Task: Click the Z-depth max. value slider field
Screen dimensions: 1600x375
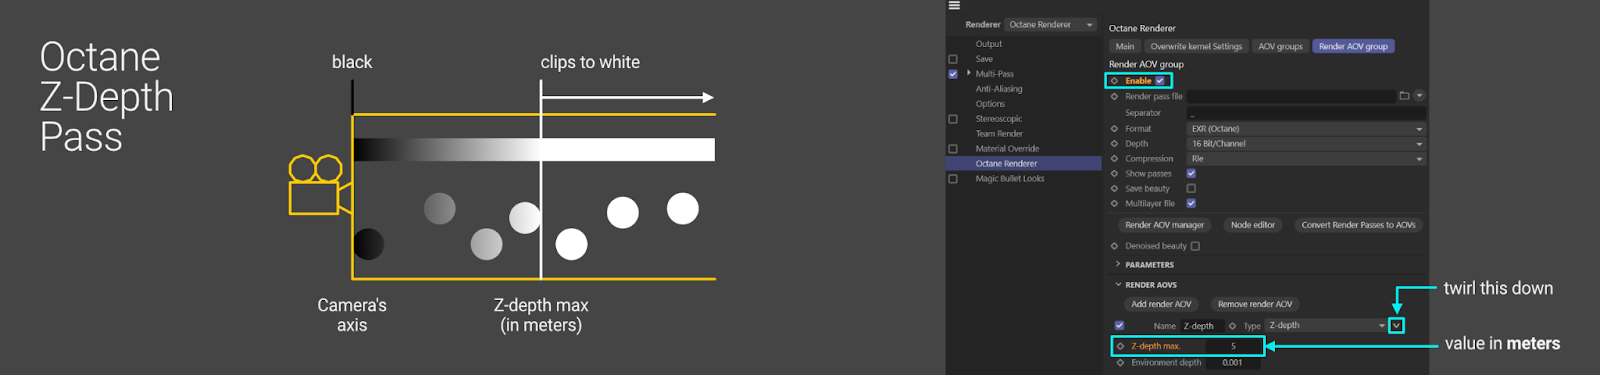Action: coord(1233,346)
